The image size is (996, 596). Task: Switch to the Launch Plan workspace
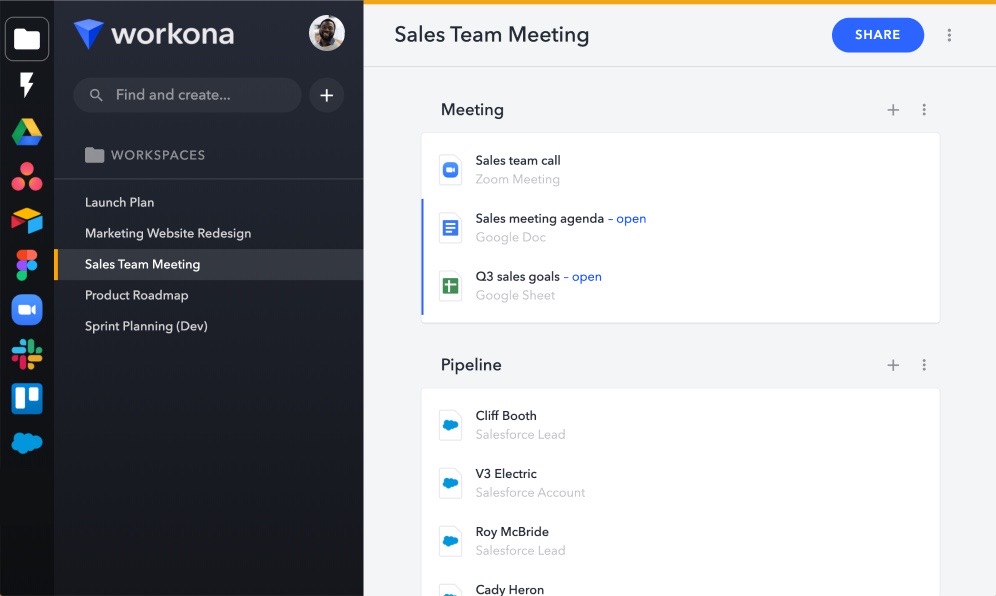click(x=119, y=202)
